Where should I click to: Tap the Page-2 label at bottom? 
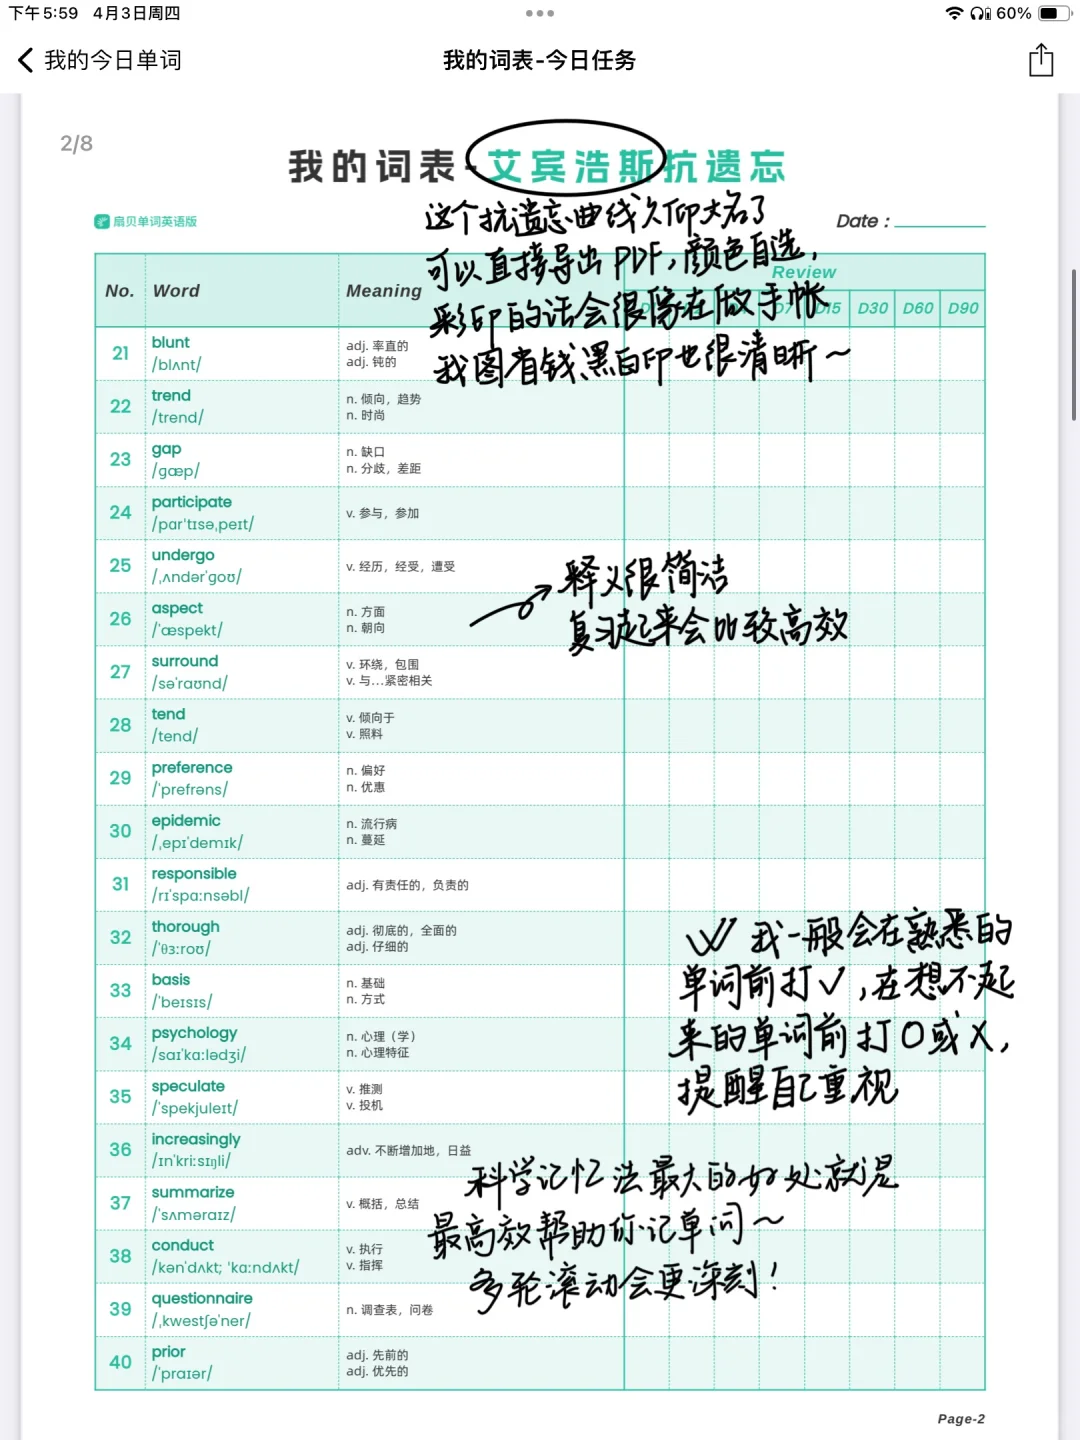[961, 1417]
